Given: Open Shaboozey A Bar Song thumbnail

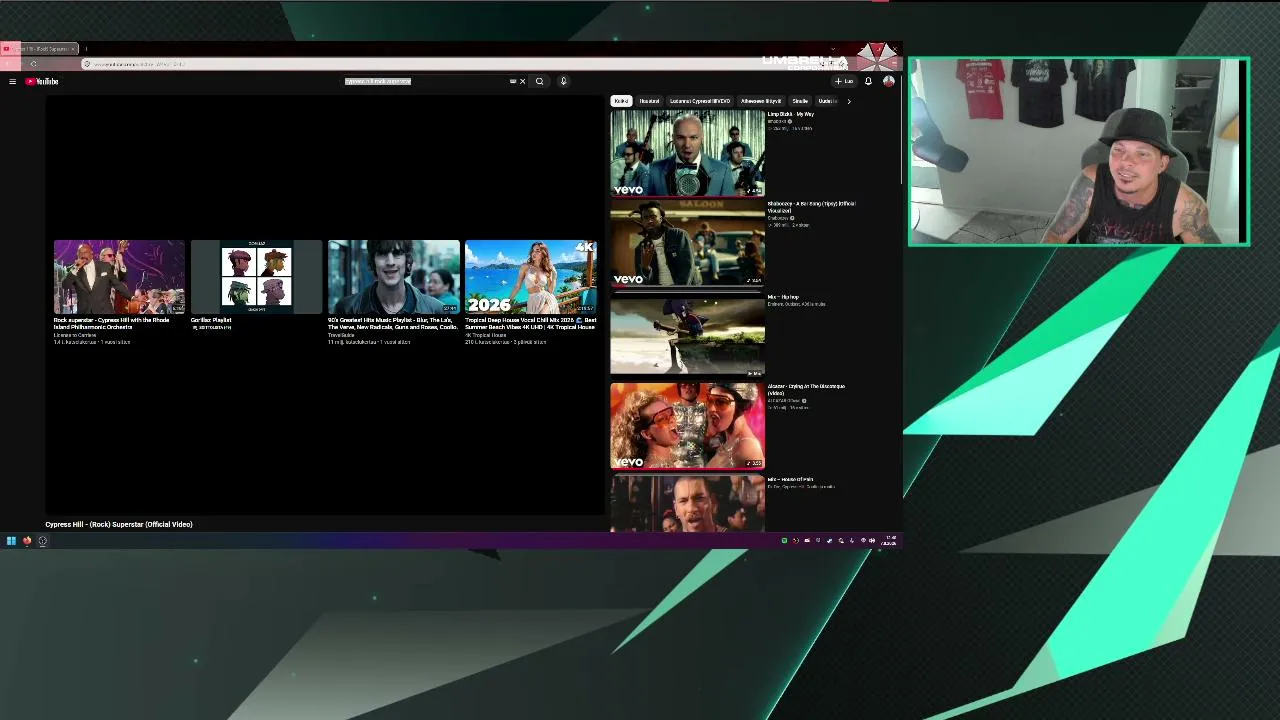Looking at the screenshot, I should pyautogui.click(x=688, y=244).
